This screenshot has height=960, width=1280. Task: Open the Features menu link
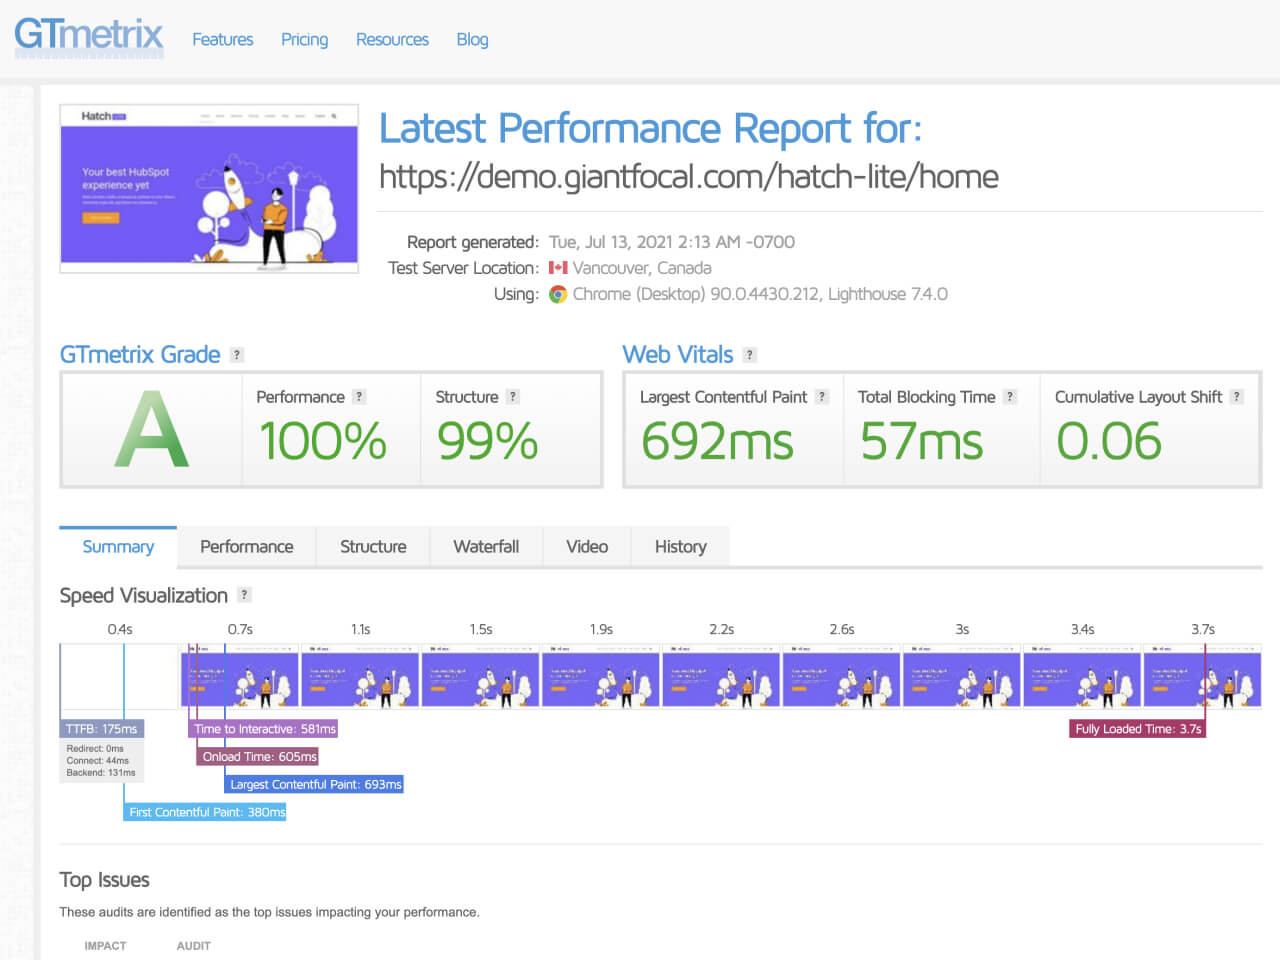click(x=222, y=39)
